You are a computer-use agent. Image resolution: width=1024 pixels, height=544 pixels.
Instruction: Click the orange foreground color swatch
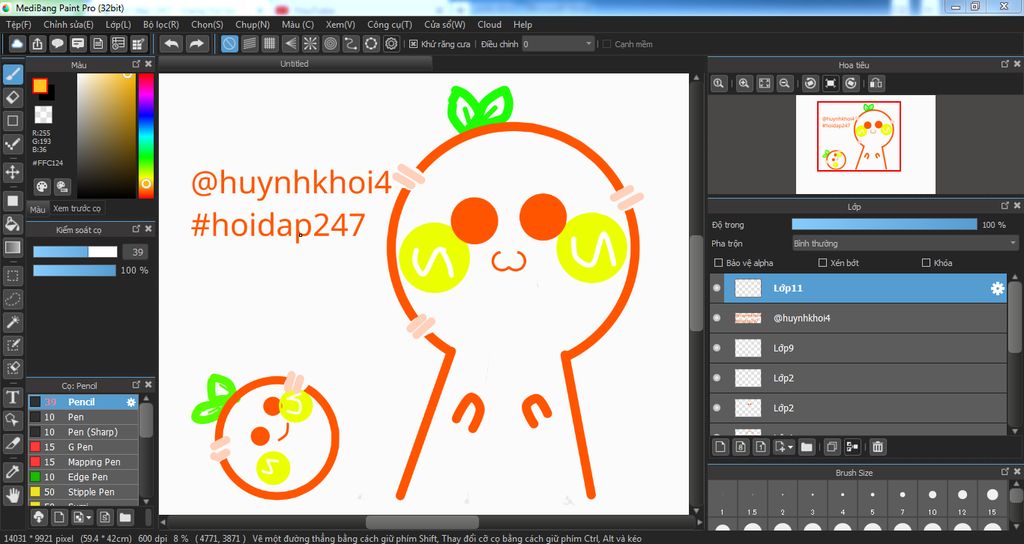40,86
